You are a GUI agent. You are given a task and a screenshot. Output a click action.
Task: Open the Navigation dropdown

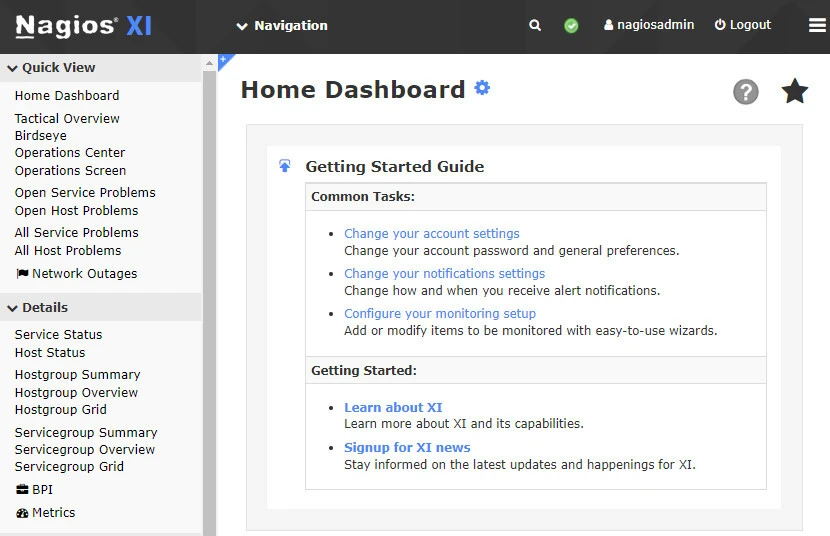click(x=282, y=25)
